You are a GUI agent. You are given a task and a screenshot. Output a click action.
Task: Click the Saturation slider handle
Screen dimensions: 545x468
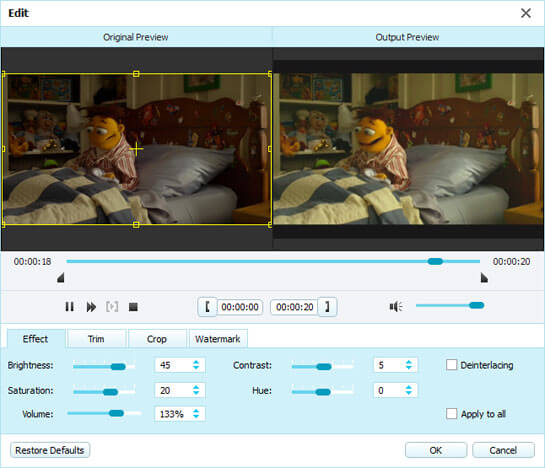[111, 392]
